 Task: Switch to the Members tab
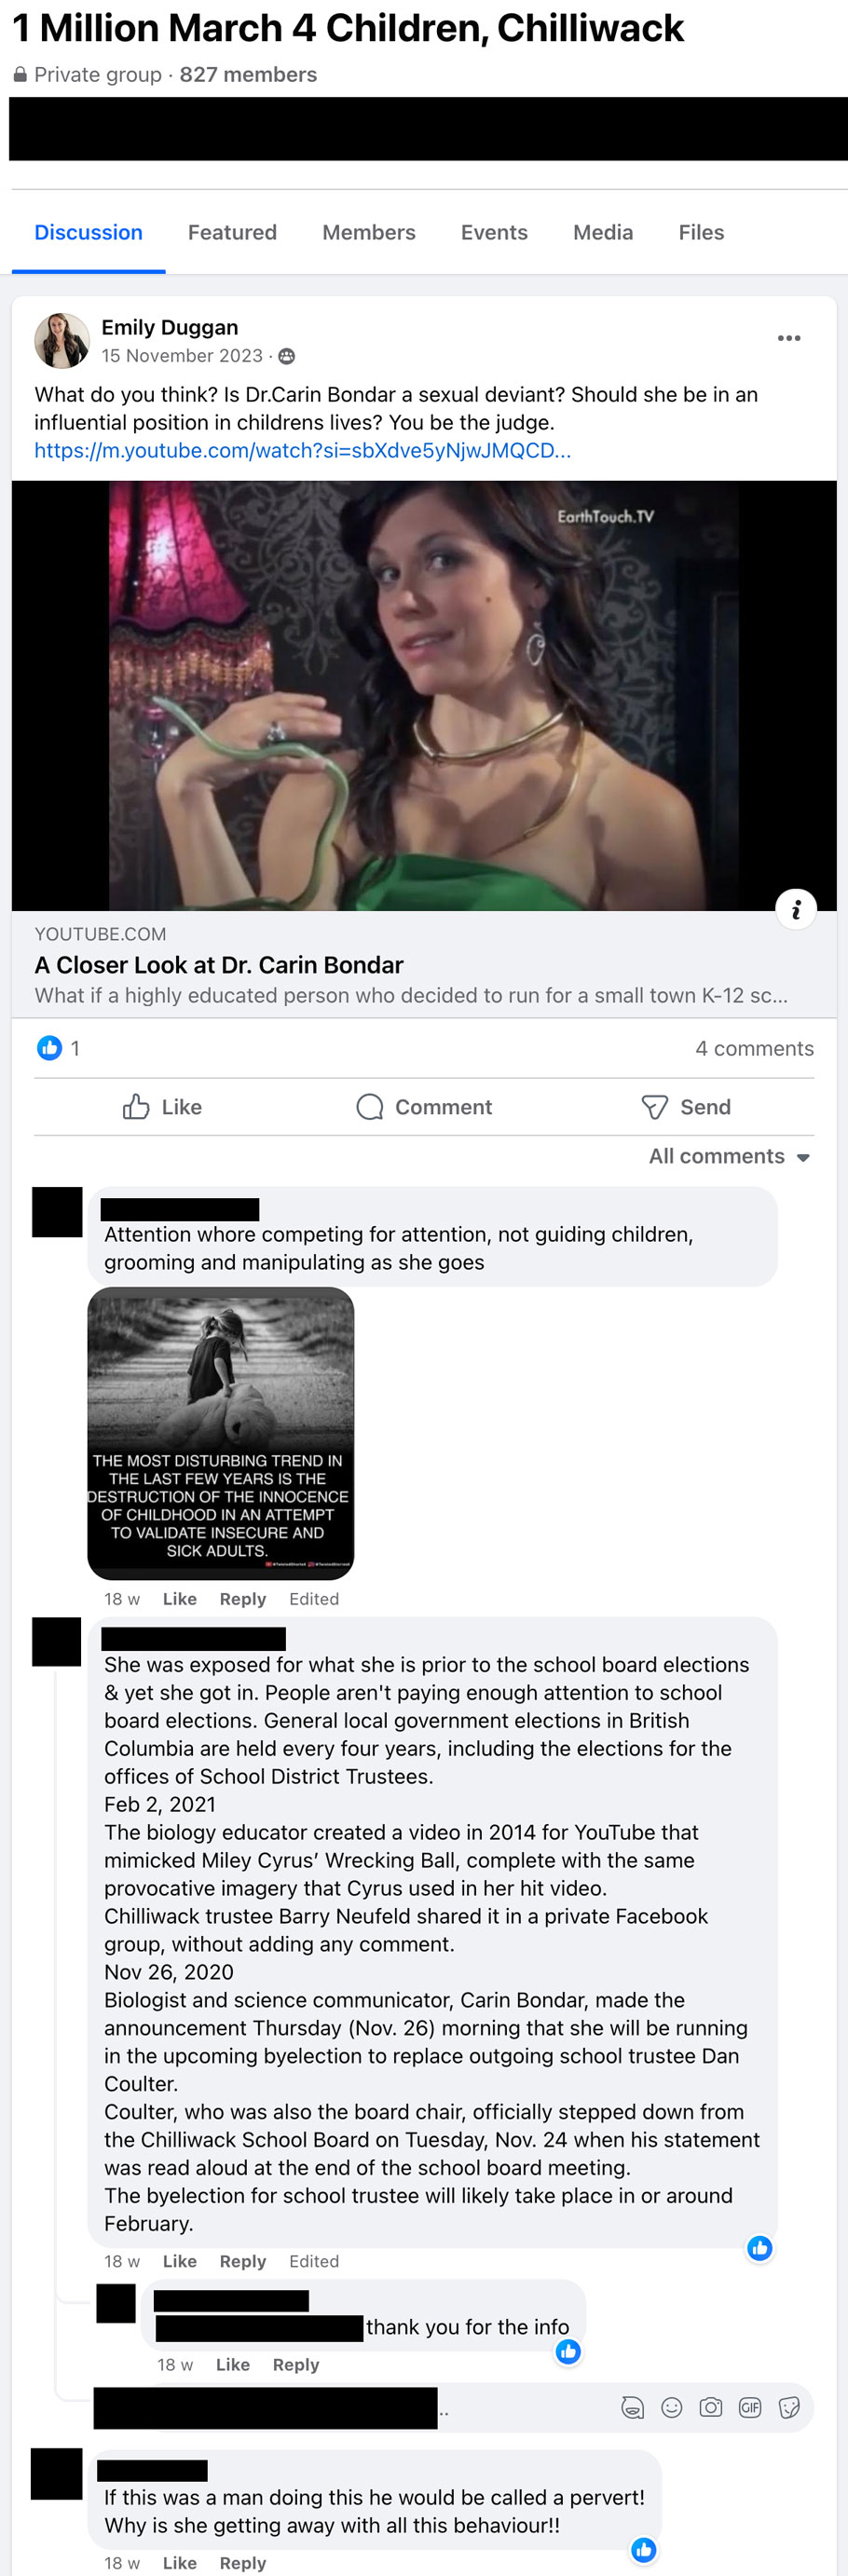[369, 232]
